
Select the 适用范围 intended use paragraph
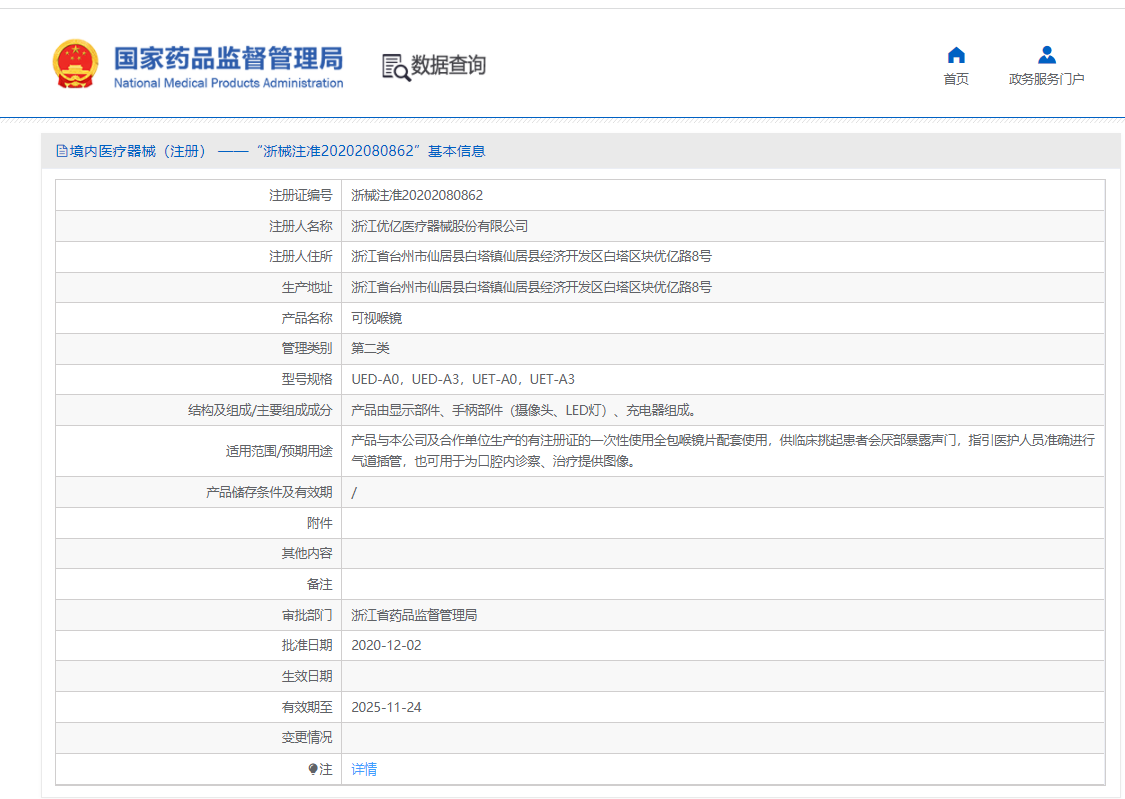pos(723,450)
